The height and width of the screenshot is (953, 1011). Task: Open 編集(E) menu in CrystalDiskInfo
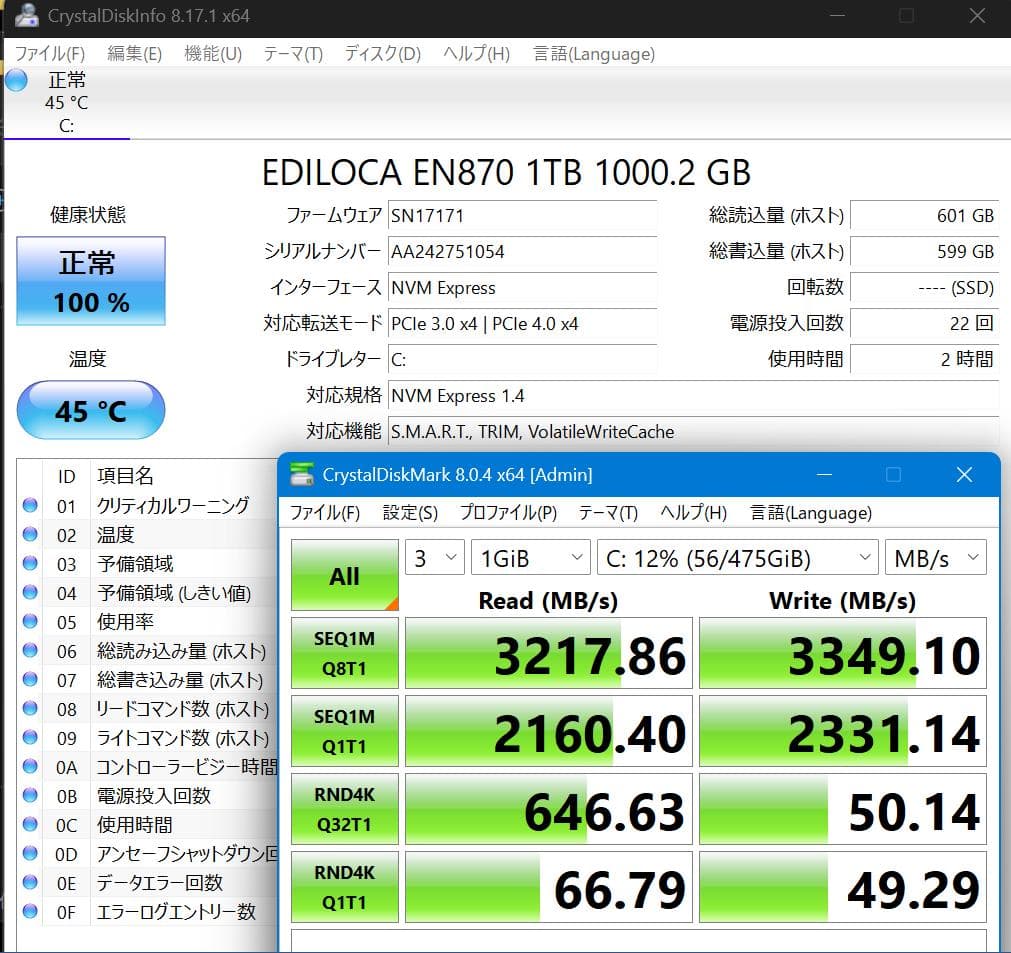coord(134,54)
